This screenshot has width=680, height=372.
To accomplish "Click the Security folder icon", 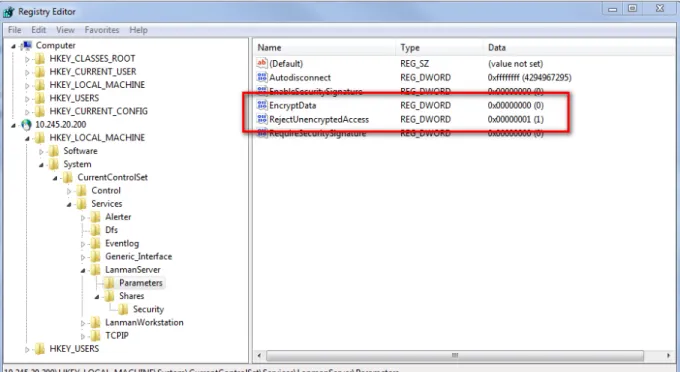I will point(123,310).
